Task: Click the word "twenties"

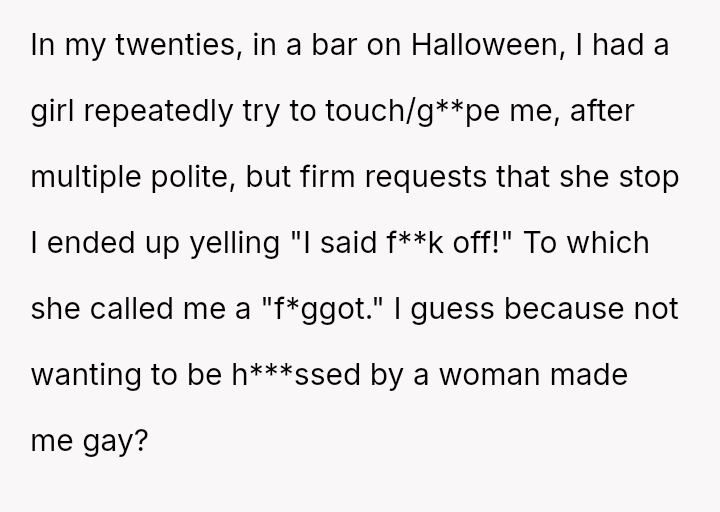Action: [174, 46]
